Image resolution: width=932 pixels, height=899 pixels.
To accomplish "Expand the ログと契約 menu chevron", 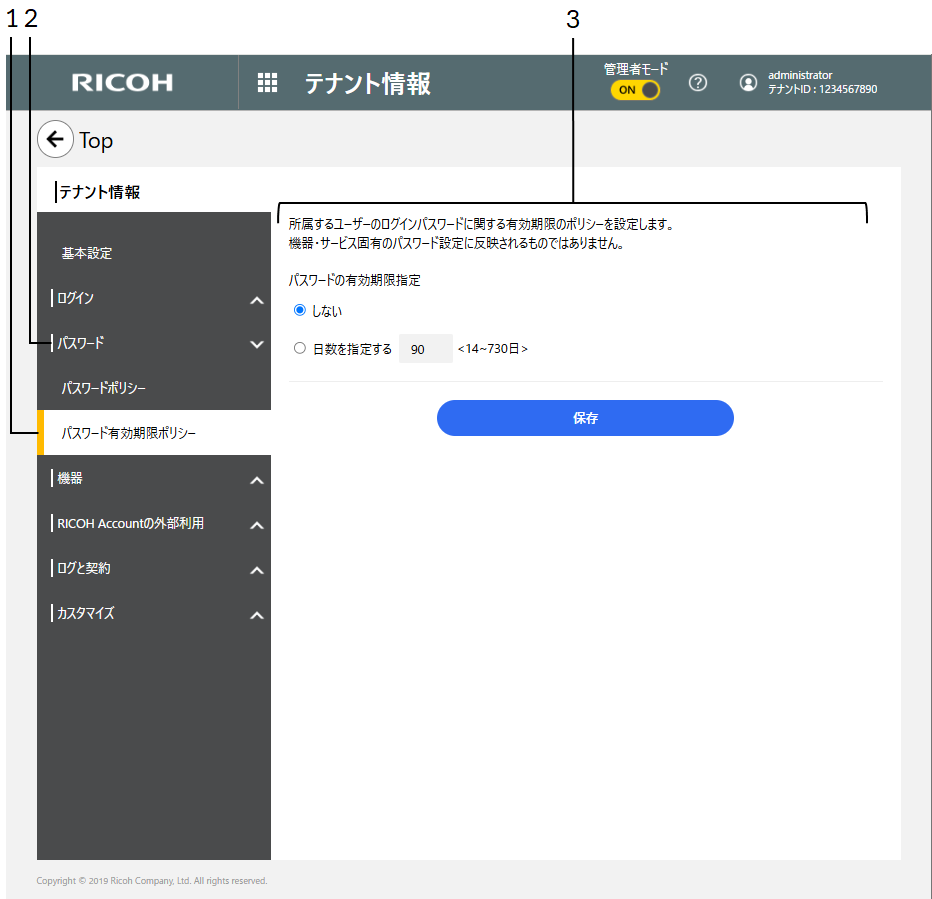I will (x=257, y=570).
